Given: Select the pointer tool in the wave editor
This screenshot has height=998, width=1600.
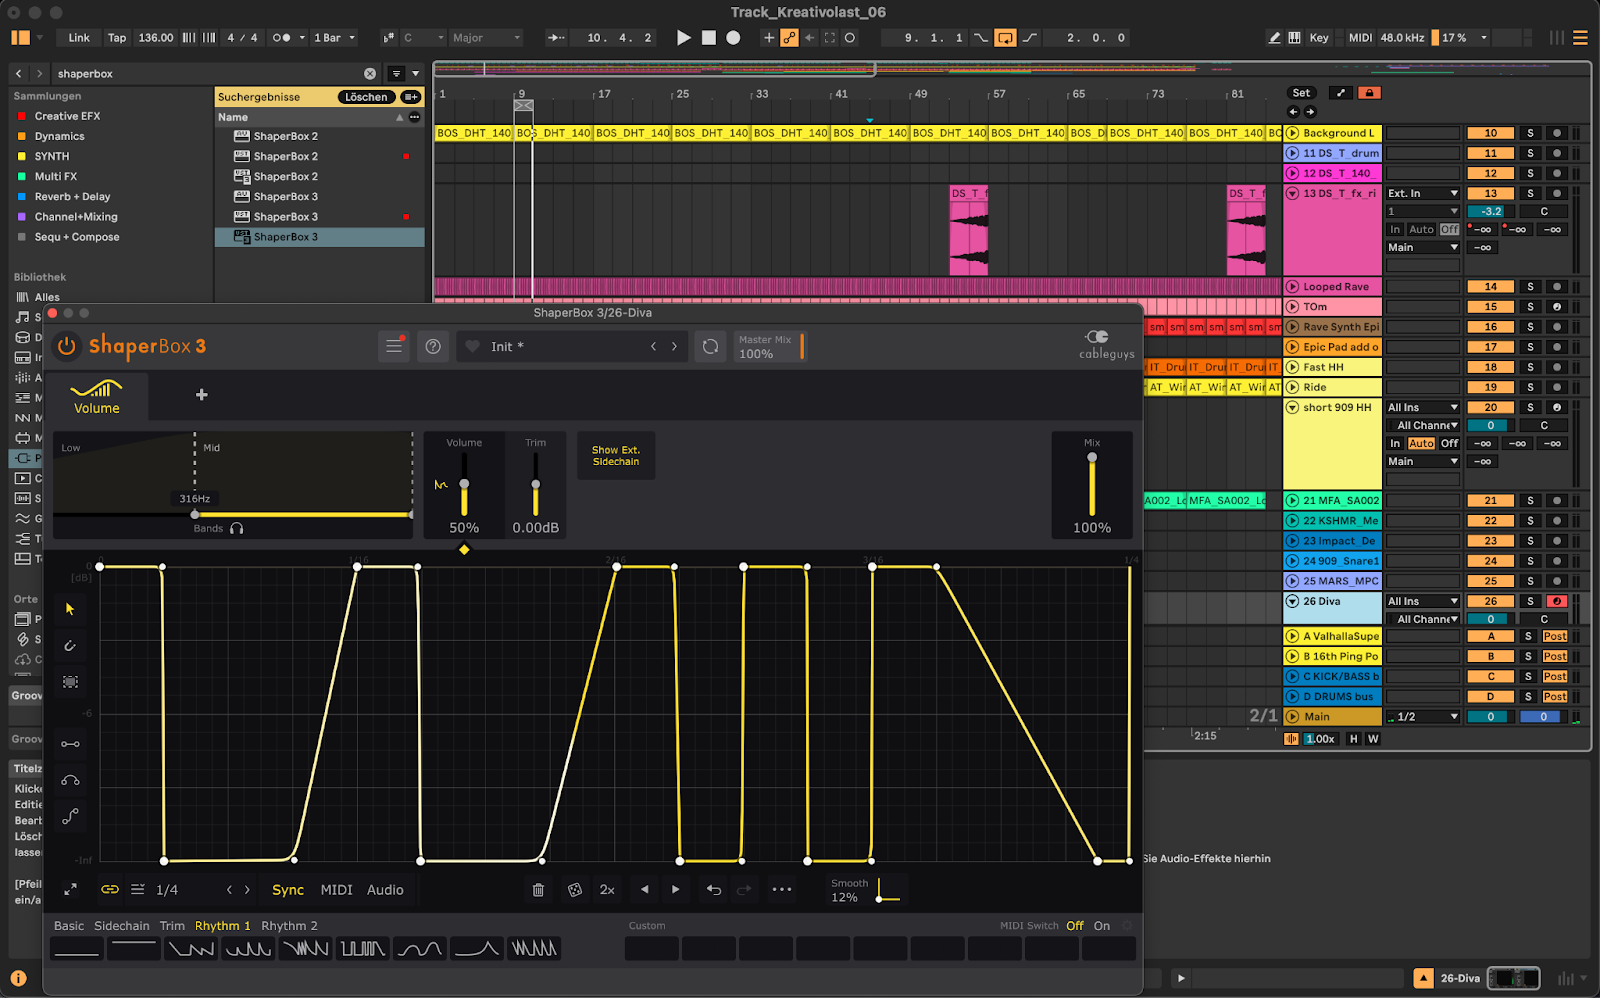Looking at the screenshot, I should pos(70,609).
